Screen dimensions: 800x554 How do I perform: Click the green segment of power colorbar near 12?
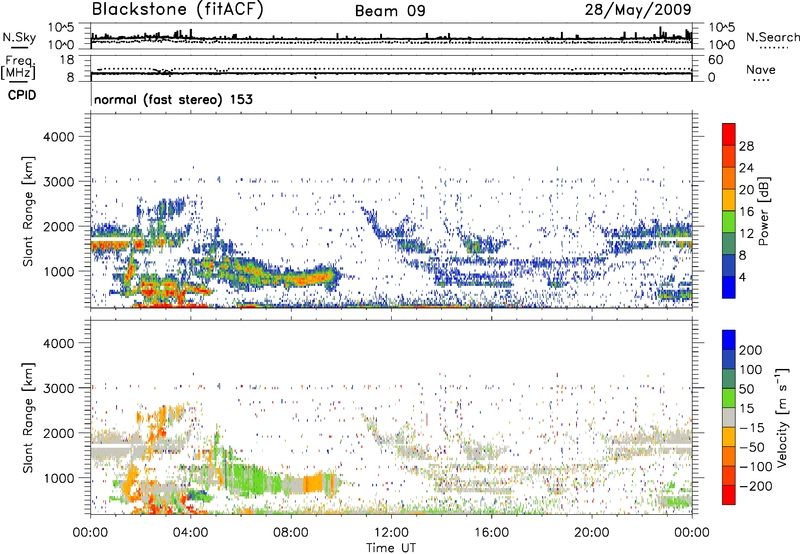pyautogui.click(x=729, y=222)
